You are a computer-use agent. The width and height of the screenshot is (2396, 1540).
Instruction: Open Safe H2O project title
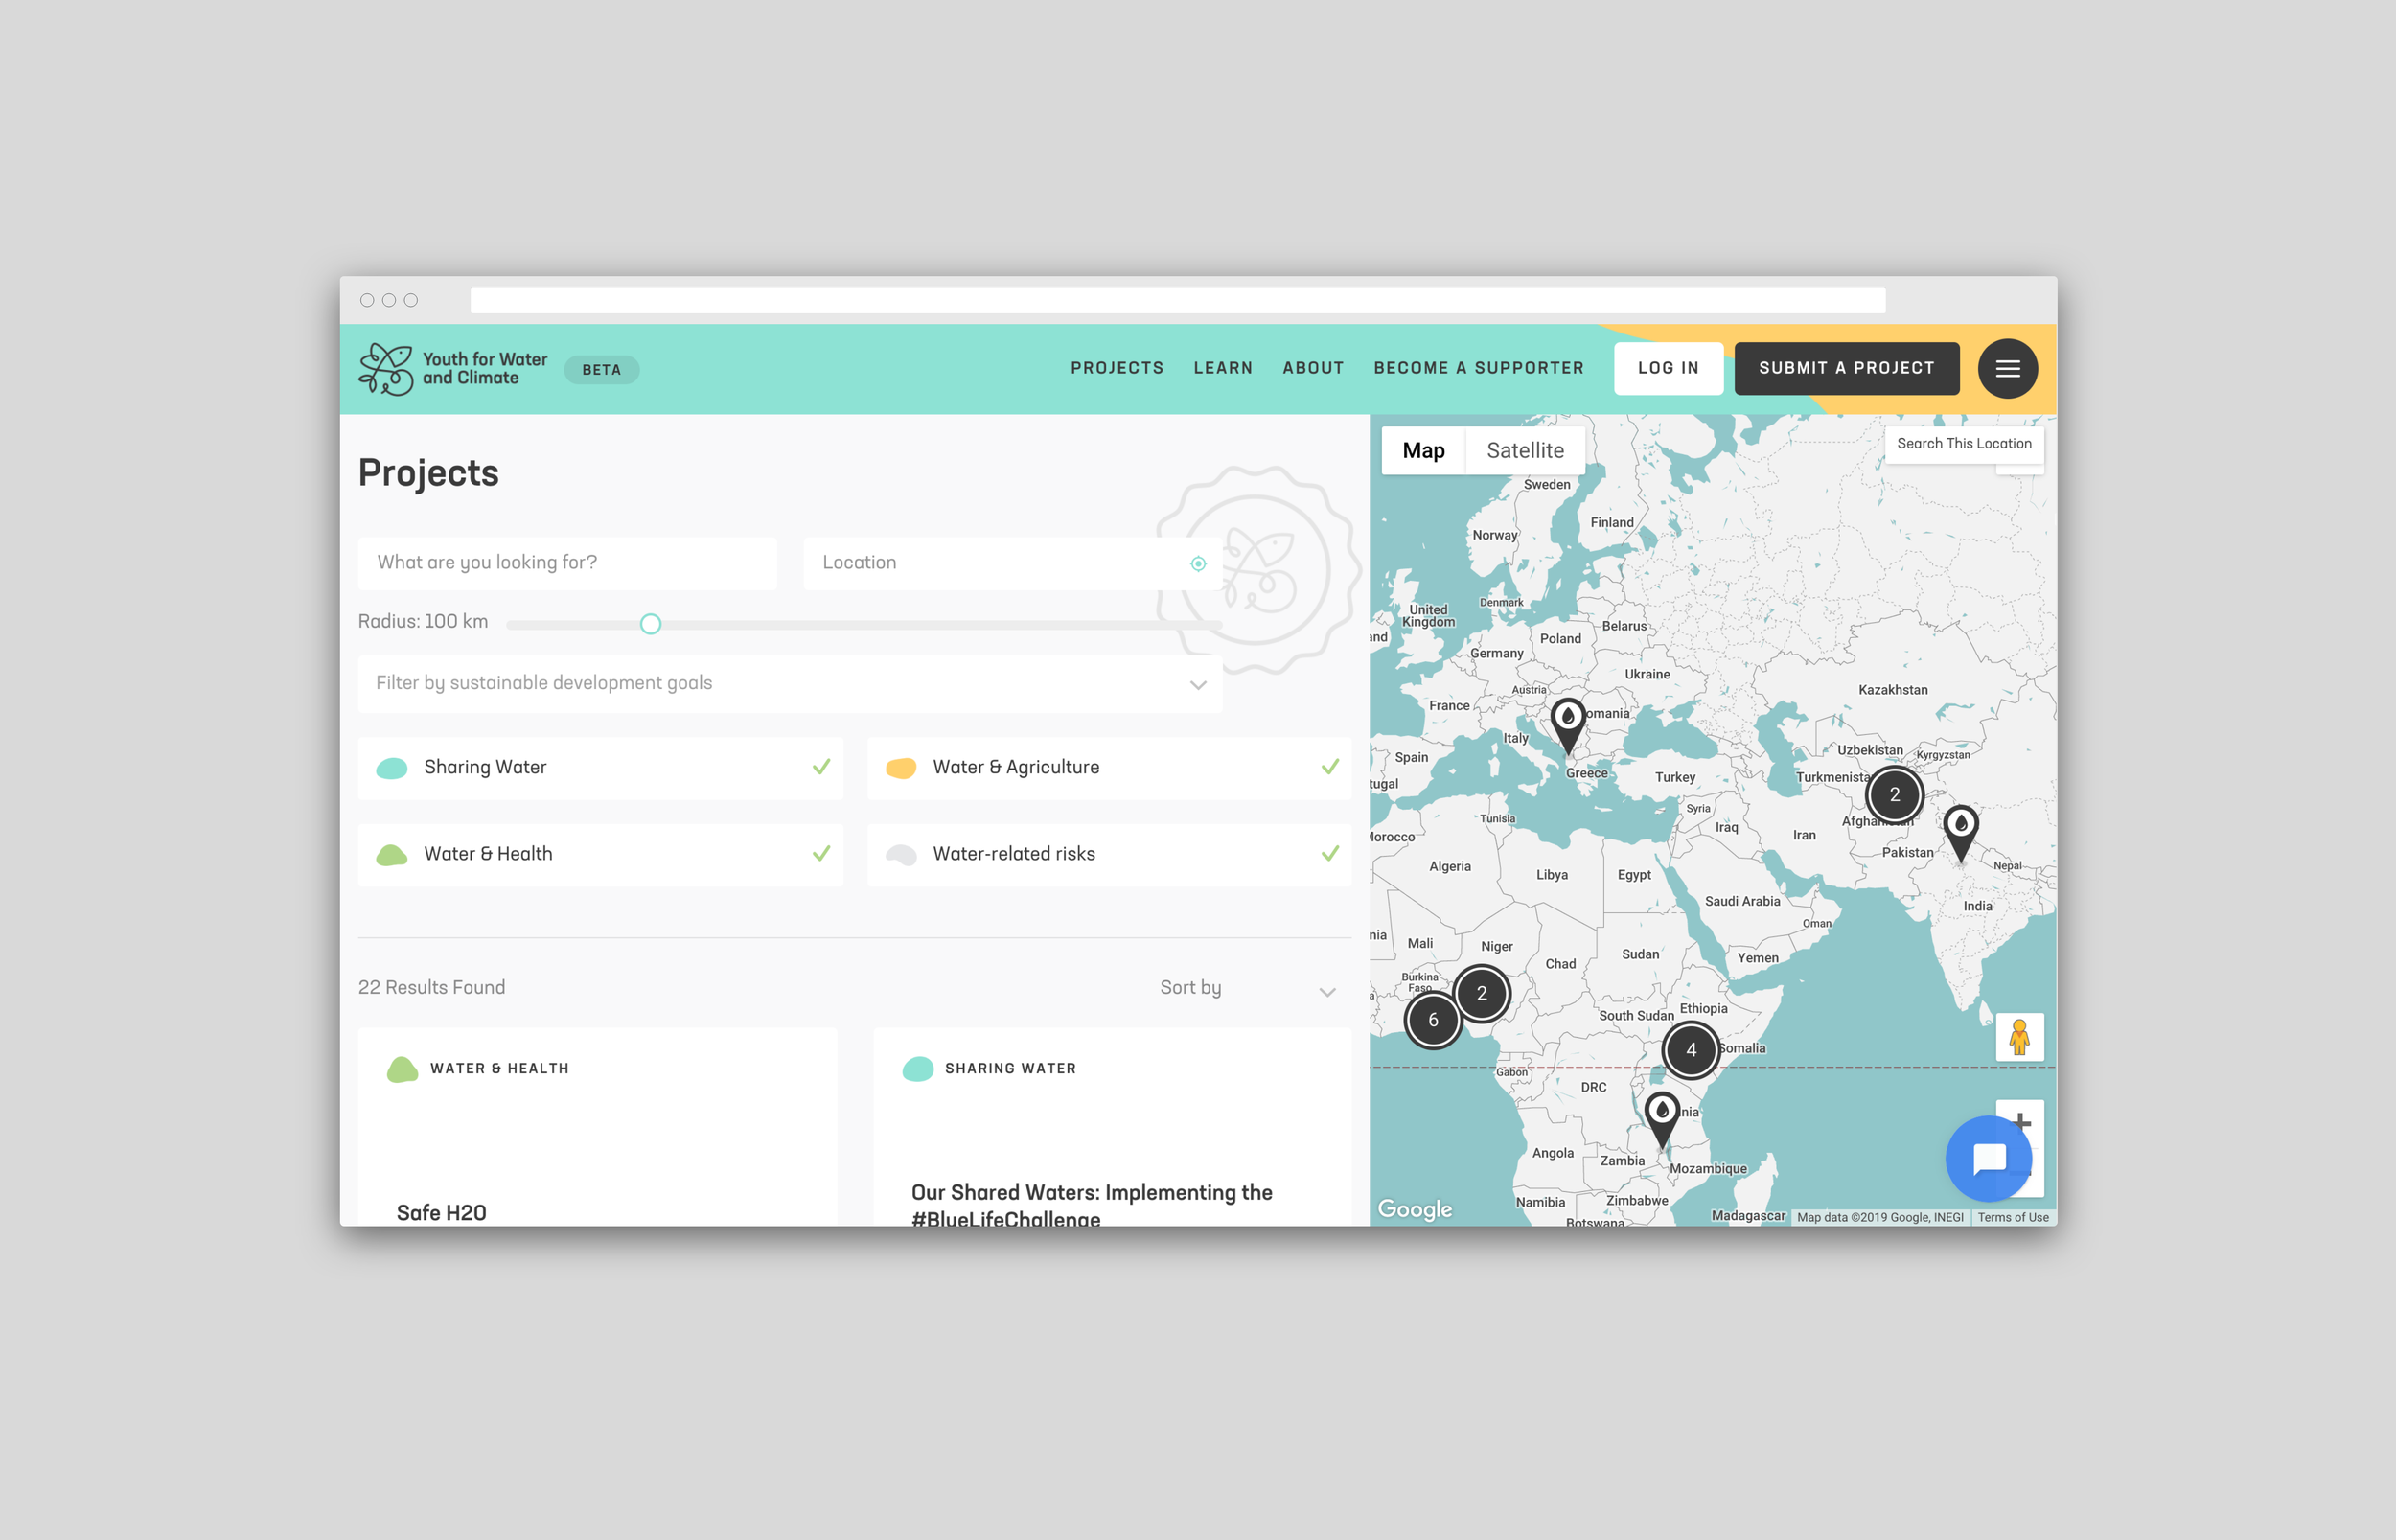pos(441,1213)
